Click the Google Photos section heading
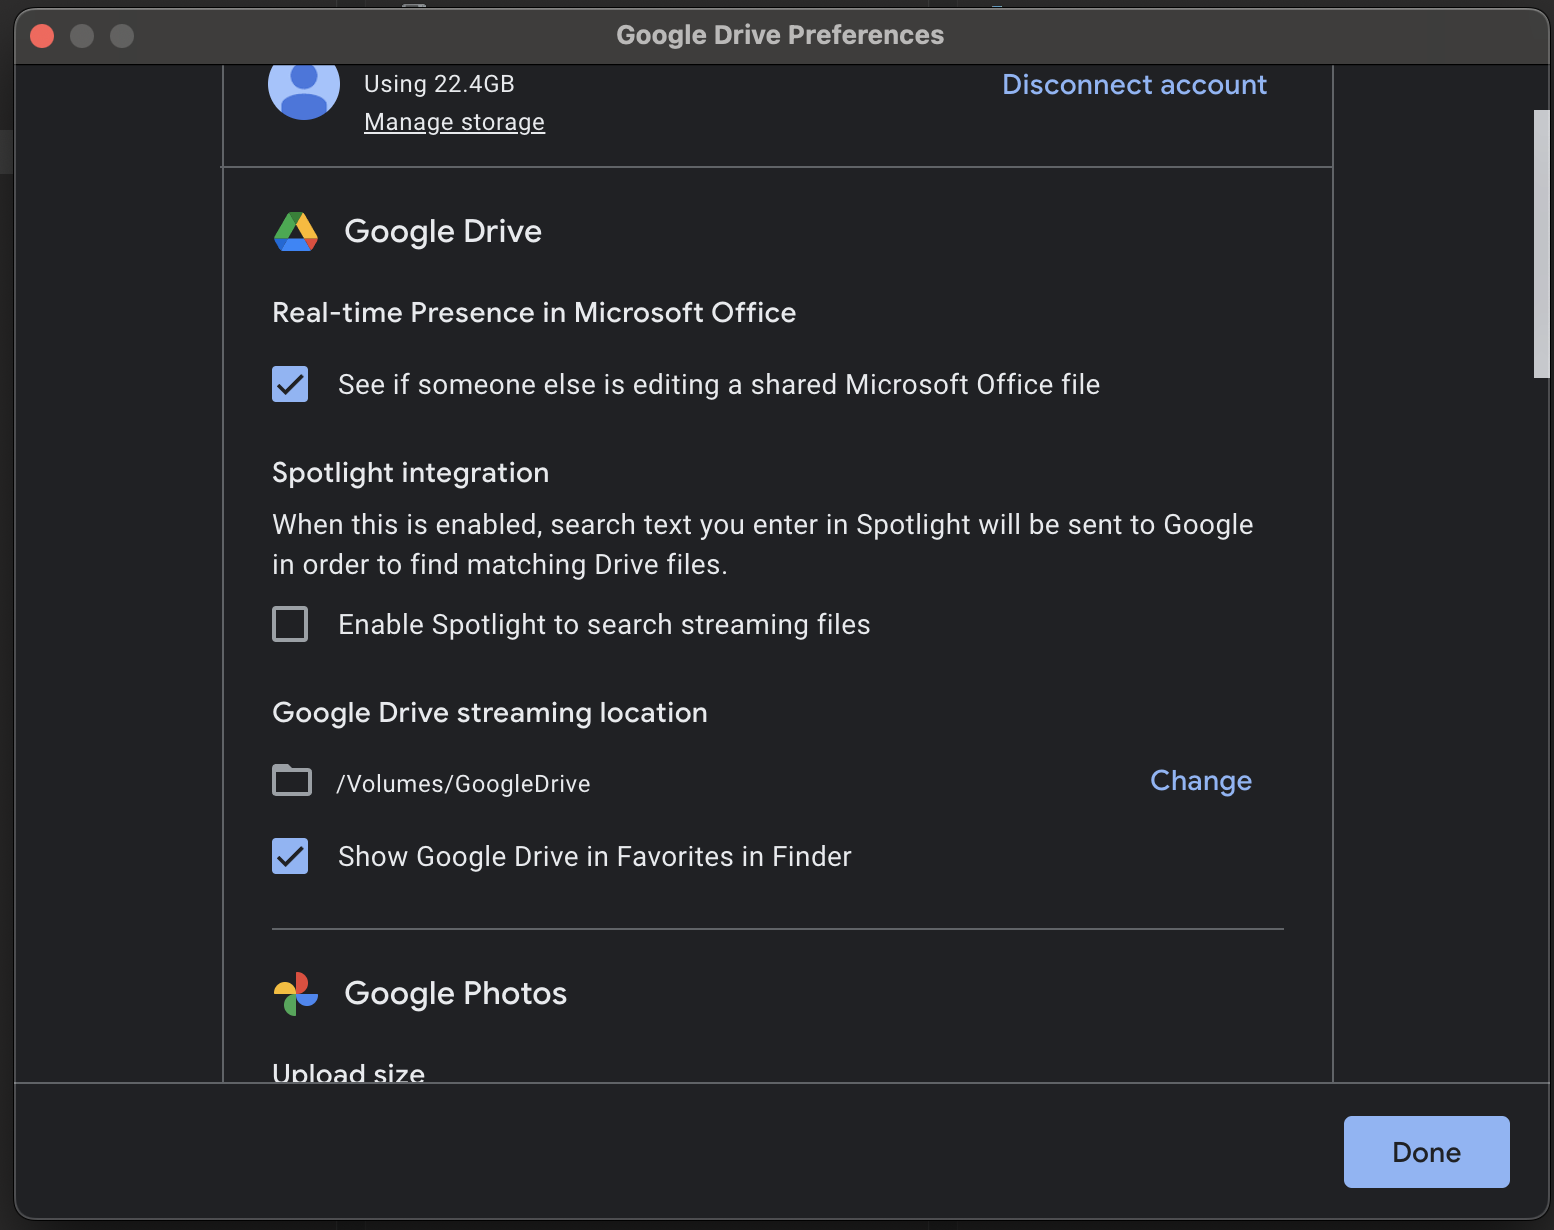The width and height of the screenshot is (1554, 1230). 455,993
